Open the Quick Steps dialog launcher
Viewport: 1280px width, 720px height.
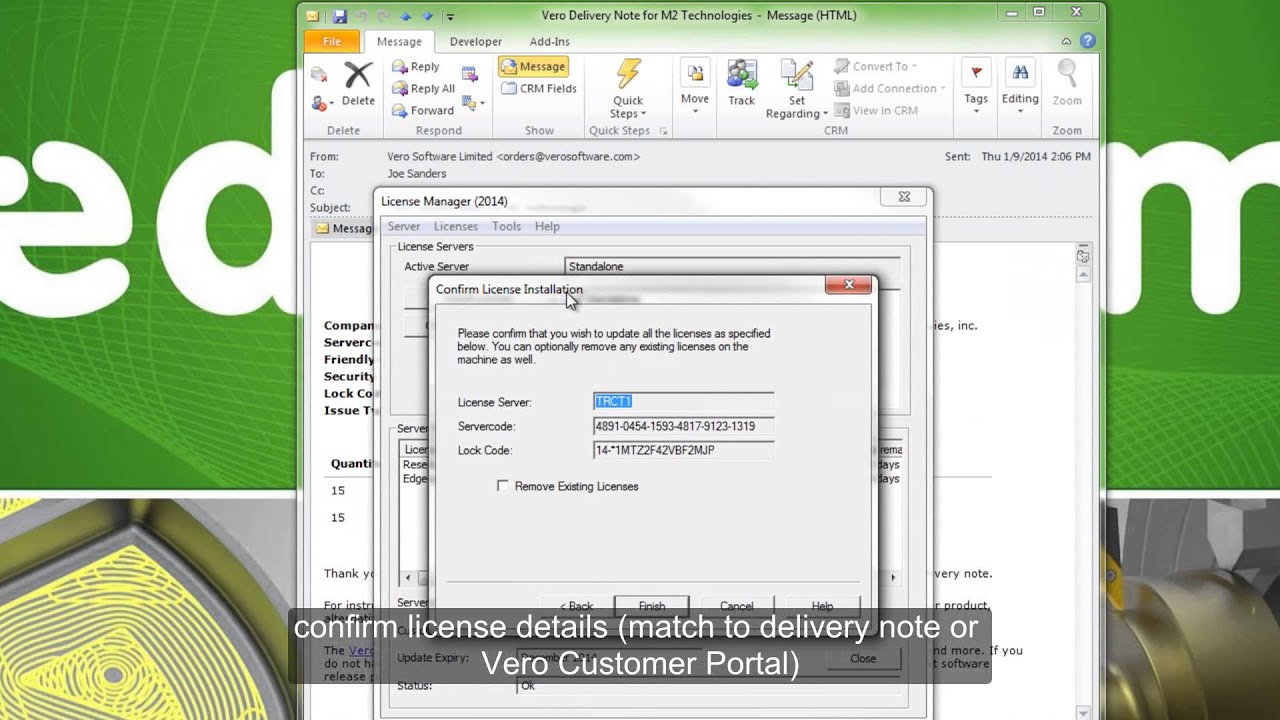click(663, 131)
